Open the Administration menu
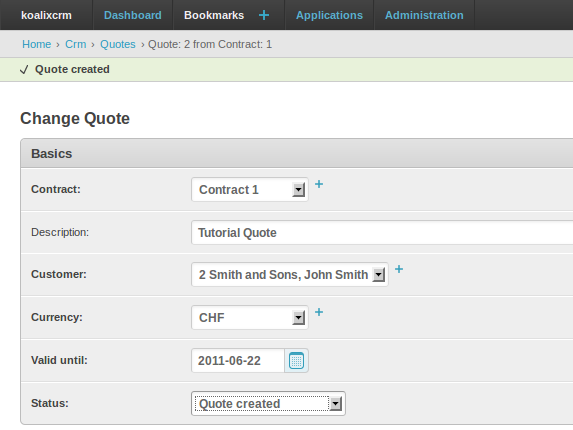The width and height of the screenshot is (573, 430). click(x=424, y=15)
